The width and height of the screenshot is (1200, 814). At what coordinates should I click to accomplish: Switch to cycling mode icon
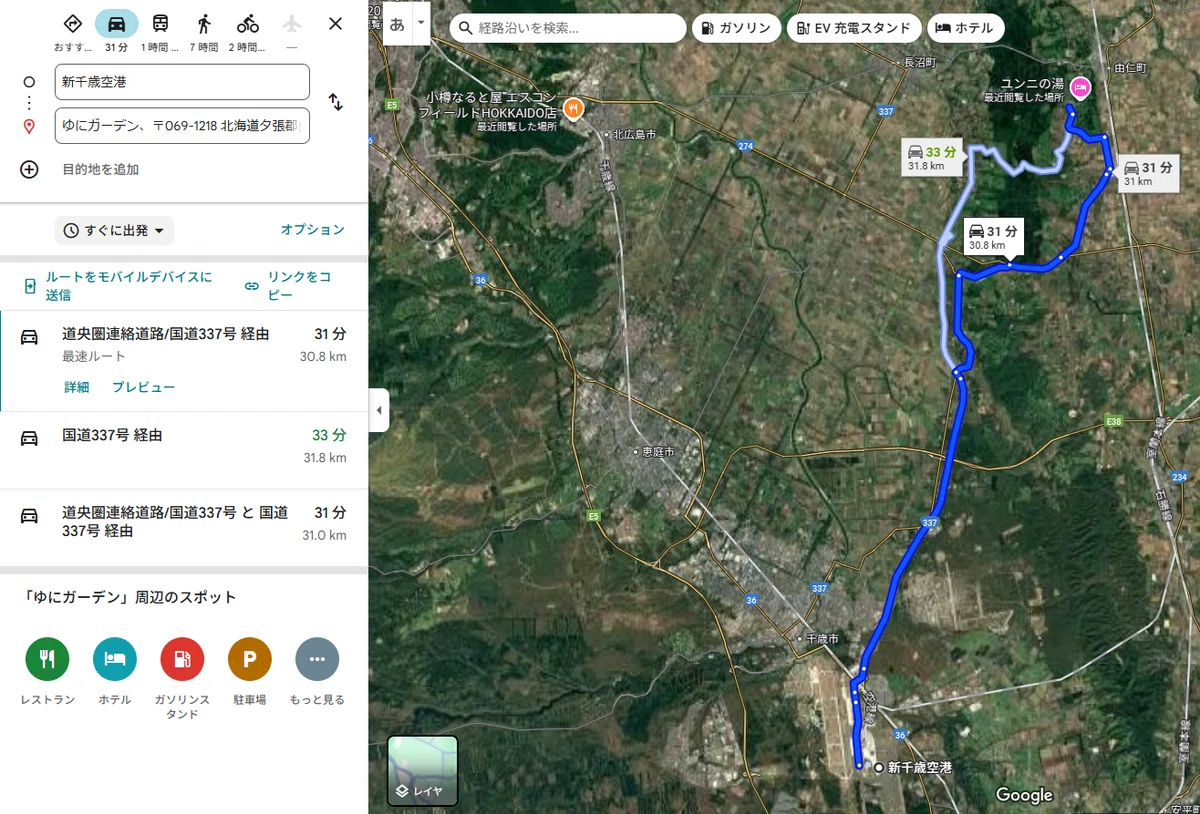coord(248,24)
